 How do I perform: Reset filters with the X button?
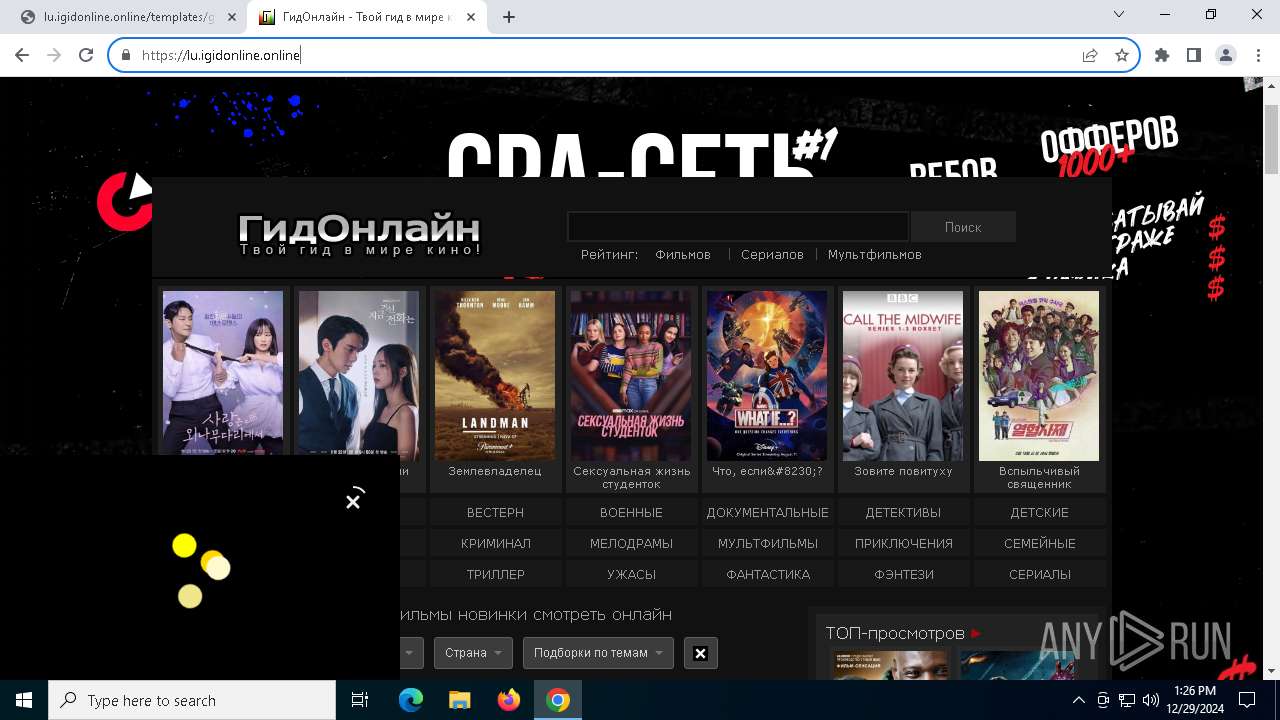(x=700, y=653)
